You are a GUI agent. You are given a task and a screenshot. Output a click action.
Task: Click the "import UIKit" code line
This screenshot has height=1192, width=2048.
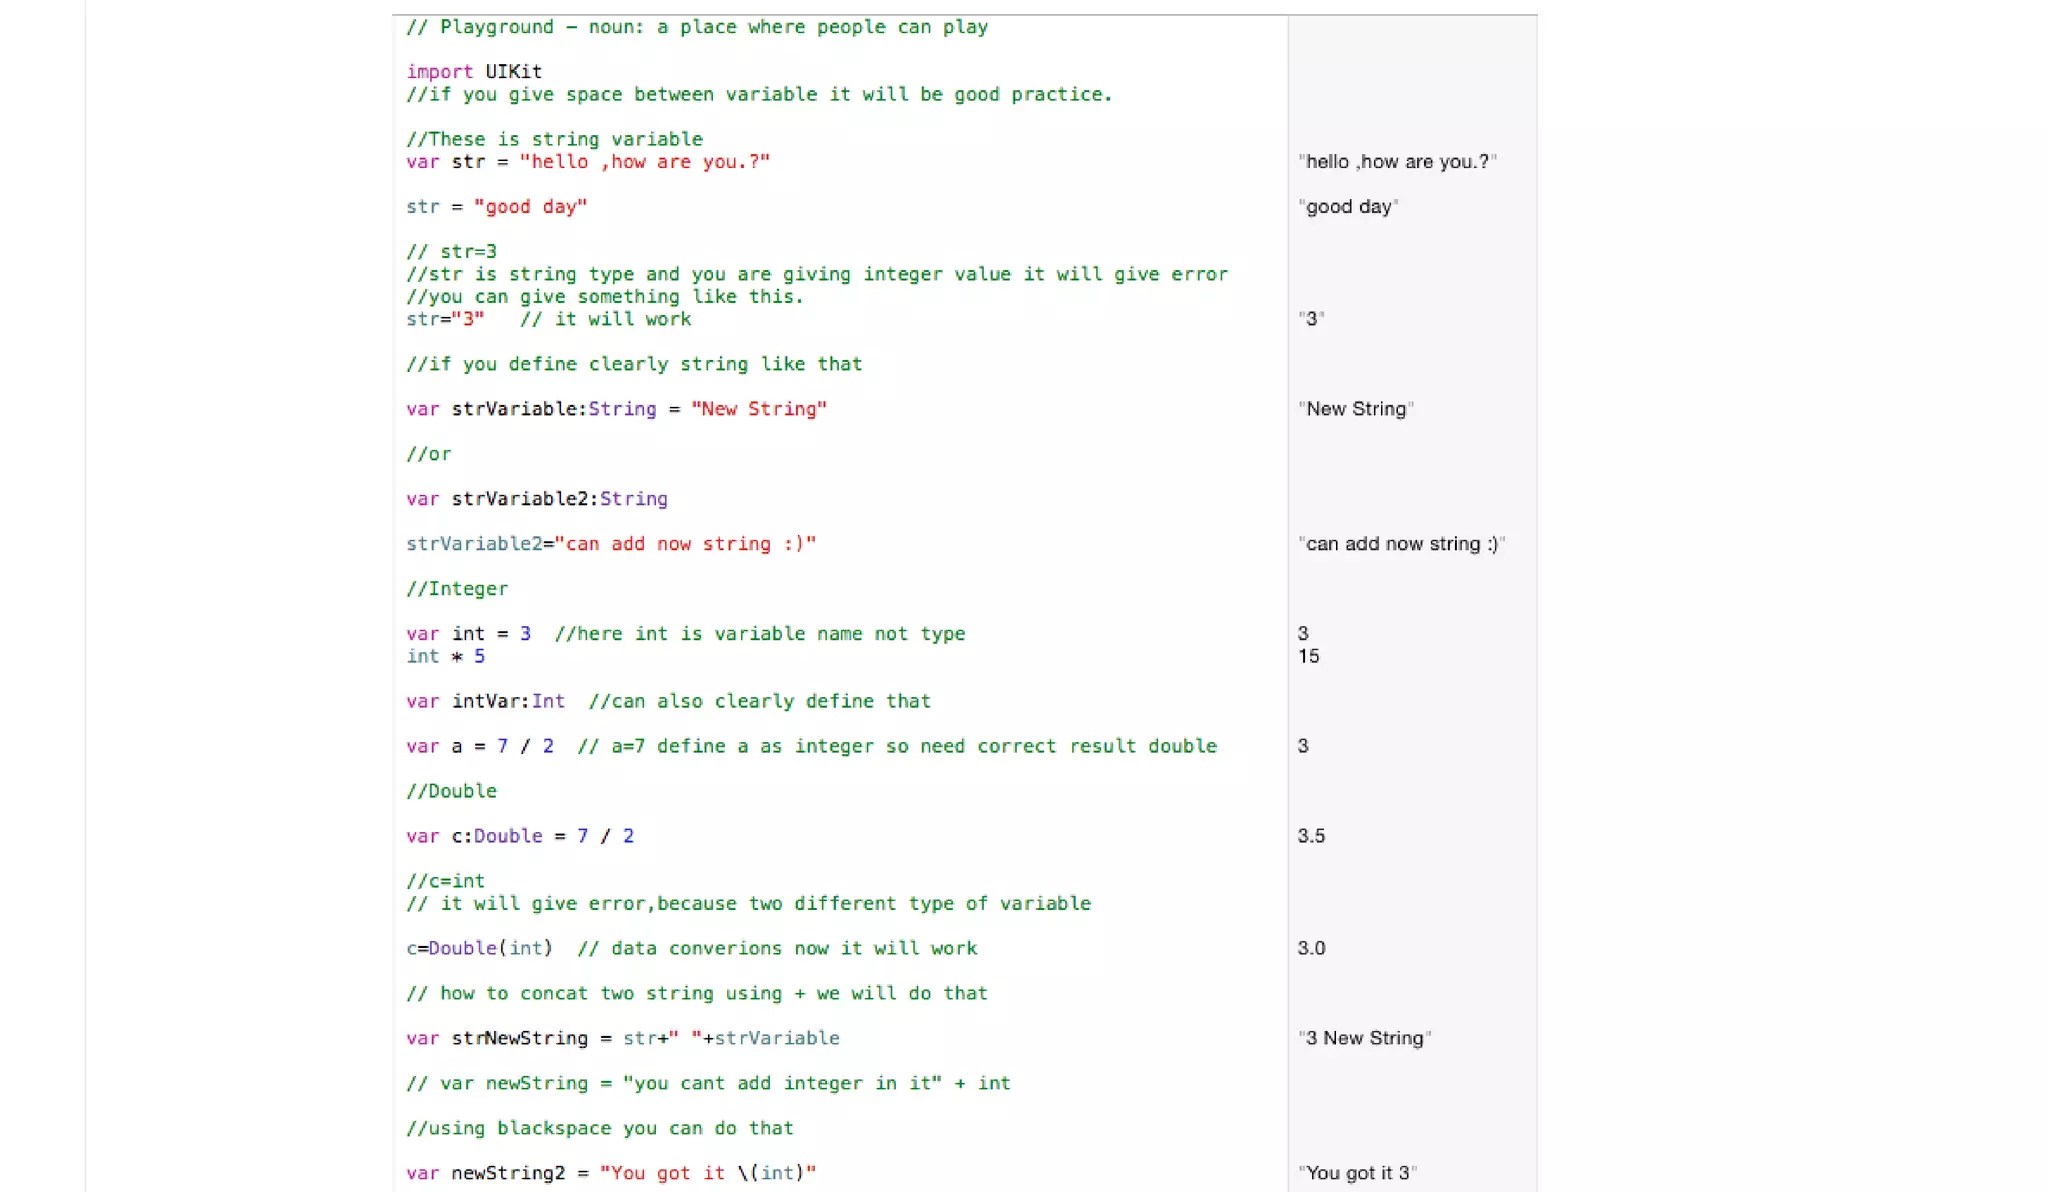click(474, 72)
